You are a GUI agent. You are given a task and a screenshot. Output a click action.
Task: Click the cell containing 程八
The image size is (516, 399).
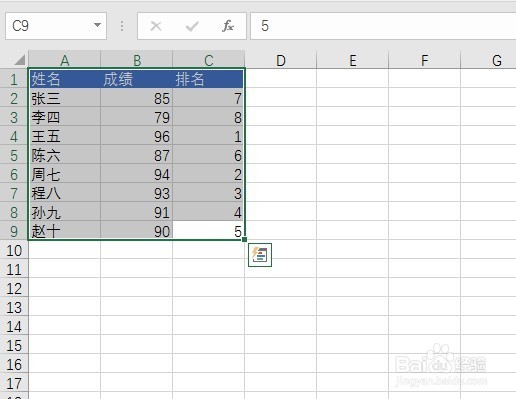[65, 193]
